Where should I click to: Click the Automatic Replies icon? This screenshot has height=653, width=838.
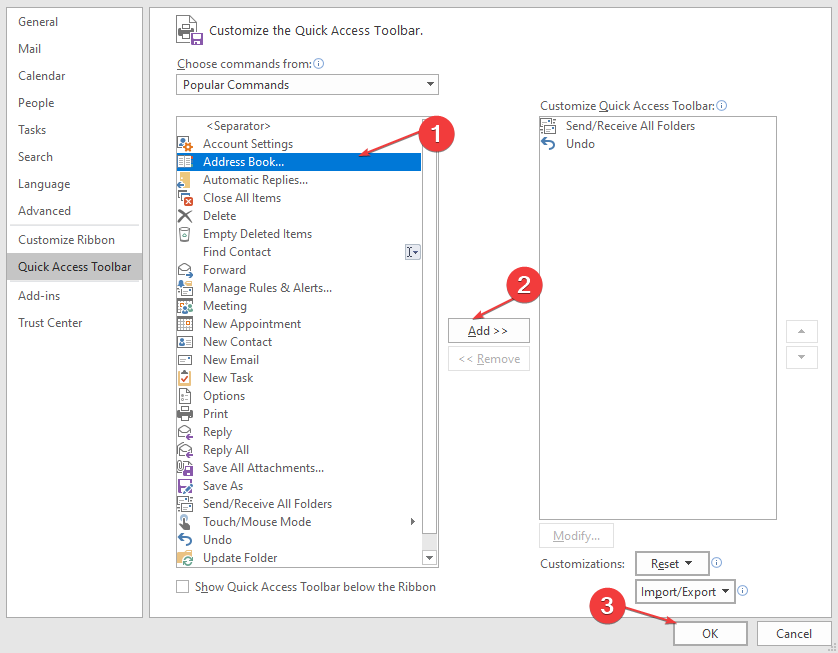(x=184, y=180)
